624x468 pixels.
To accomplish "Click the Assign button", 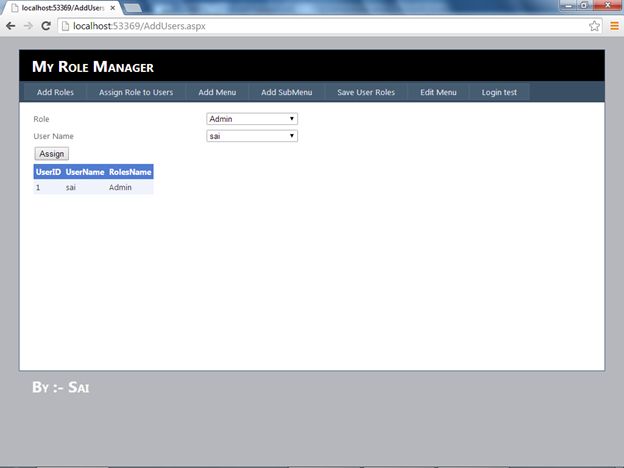I will click(x=52, y=154).
